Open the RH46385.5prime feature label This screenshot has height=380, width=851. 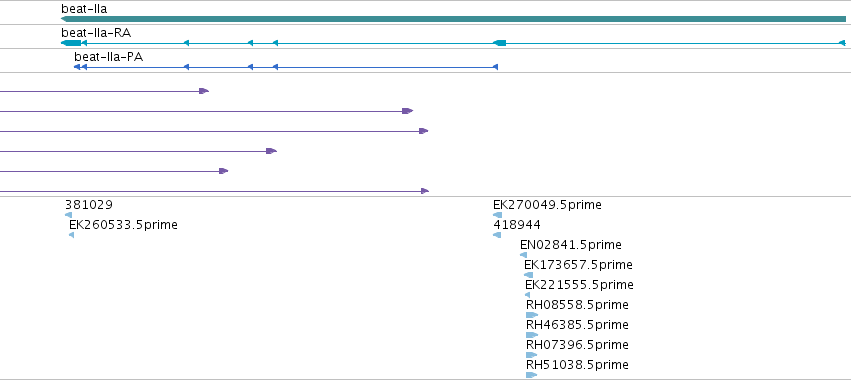[577, 325]
